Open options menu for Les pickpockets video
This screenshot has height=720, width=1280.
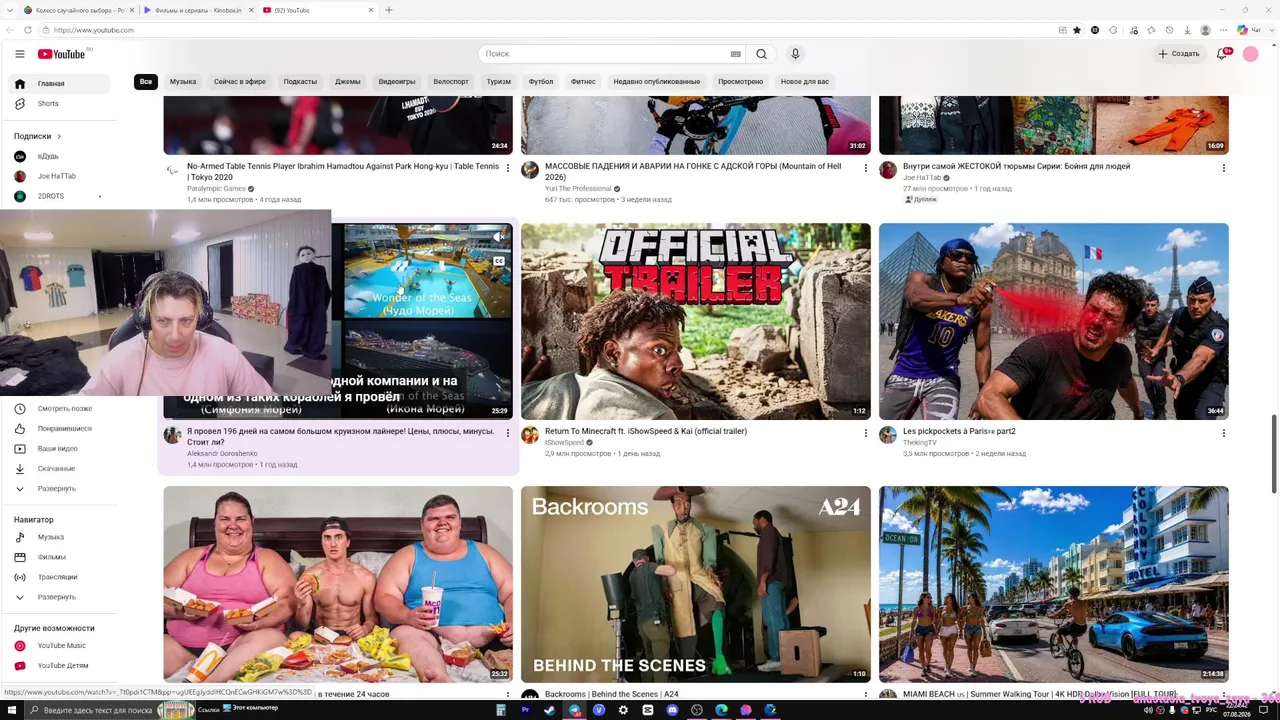pos(1223,433)
